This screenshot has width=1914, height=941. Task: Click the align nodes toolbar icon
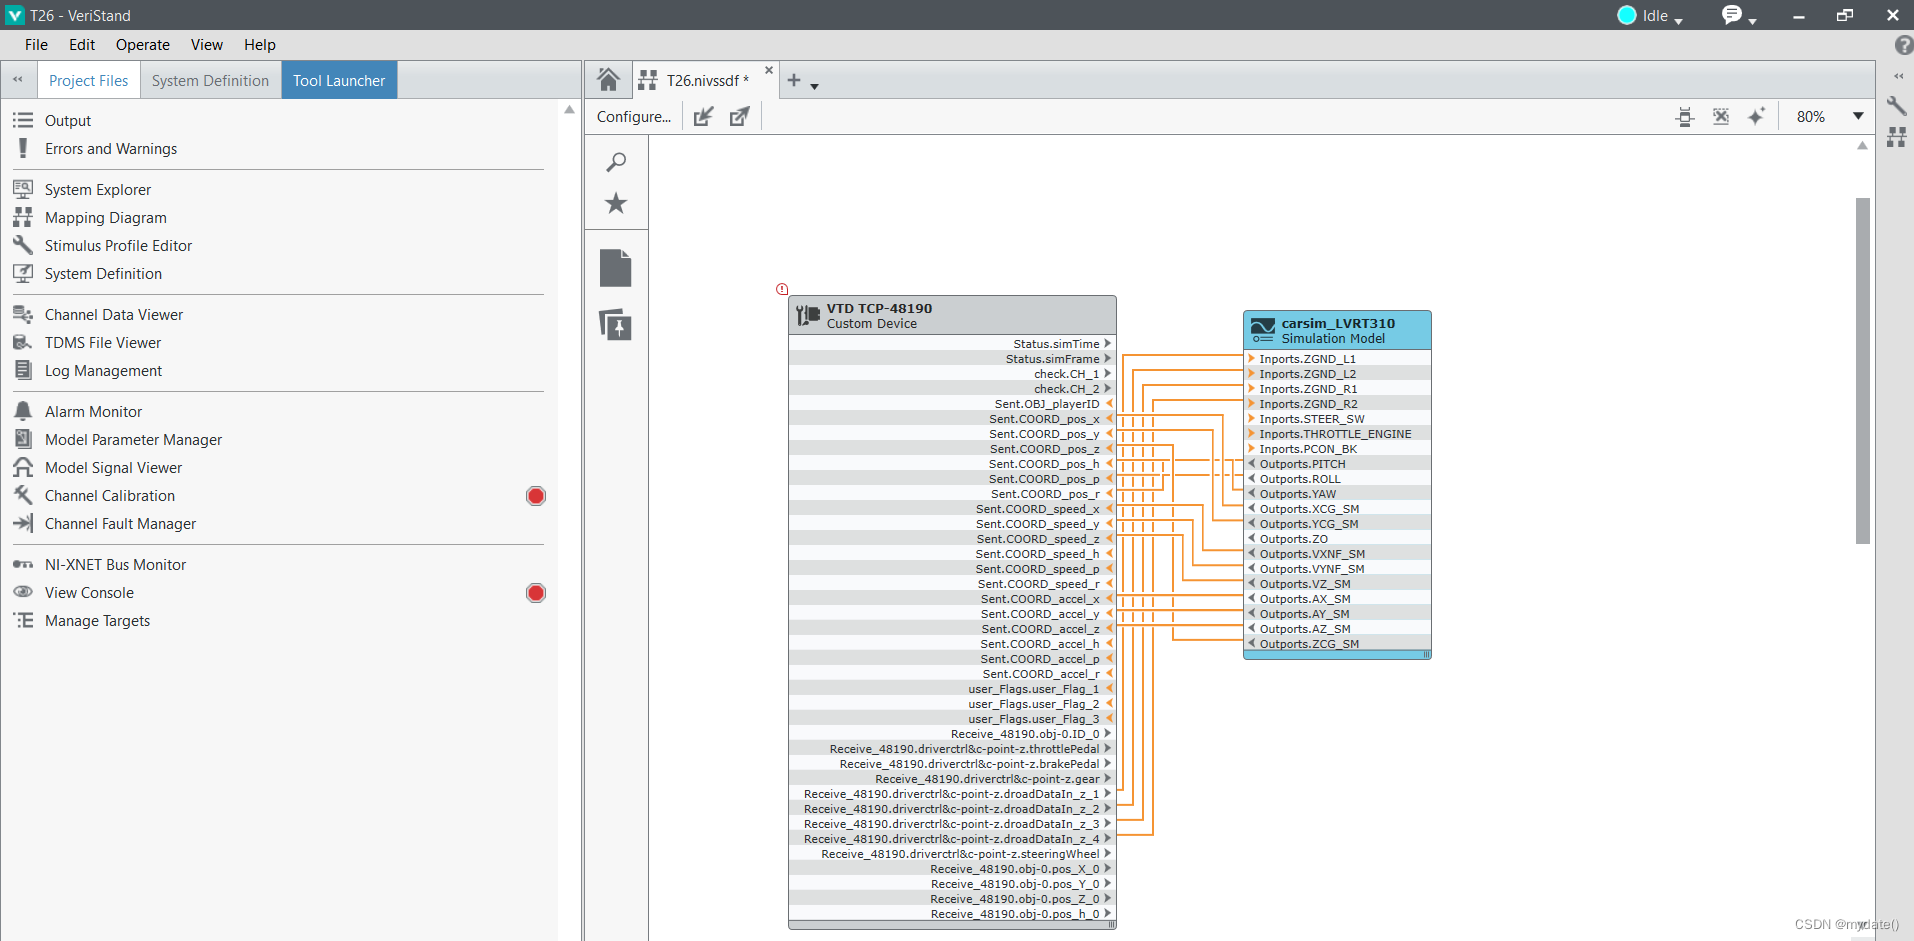pos(1685,117)
